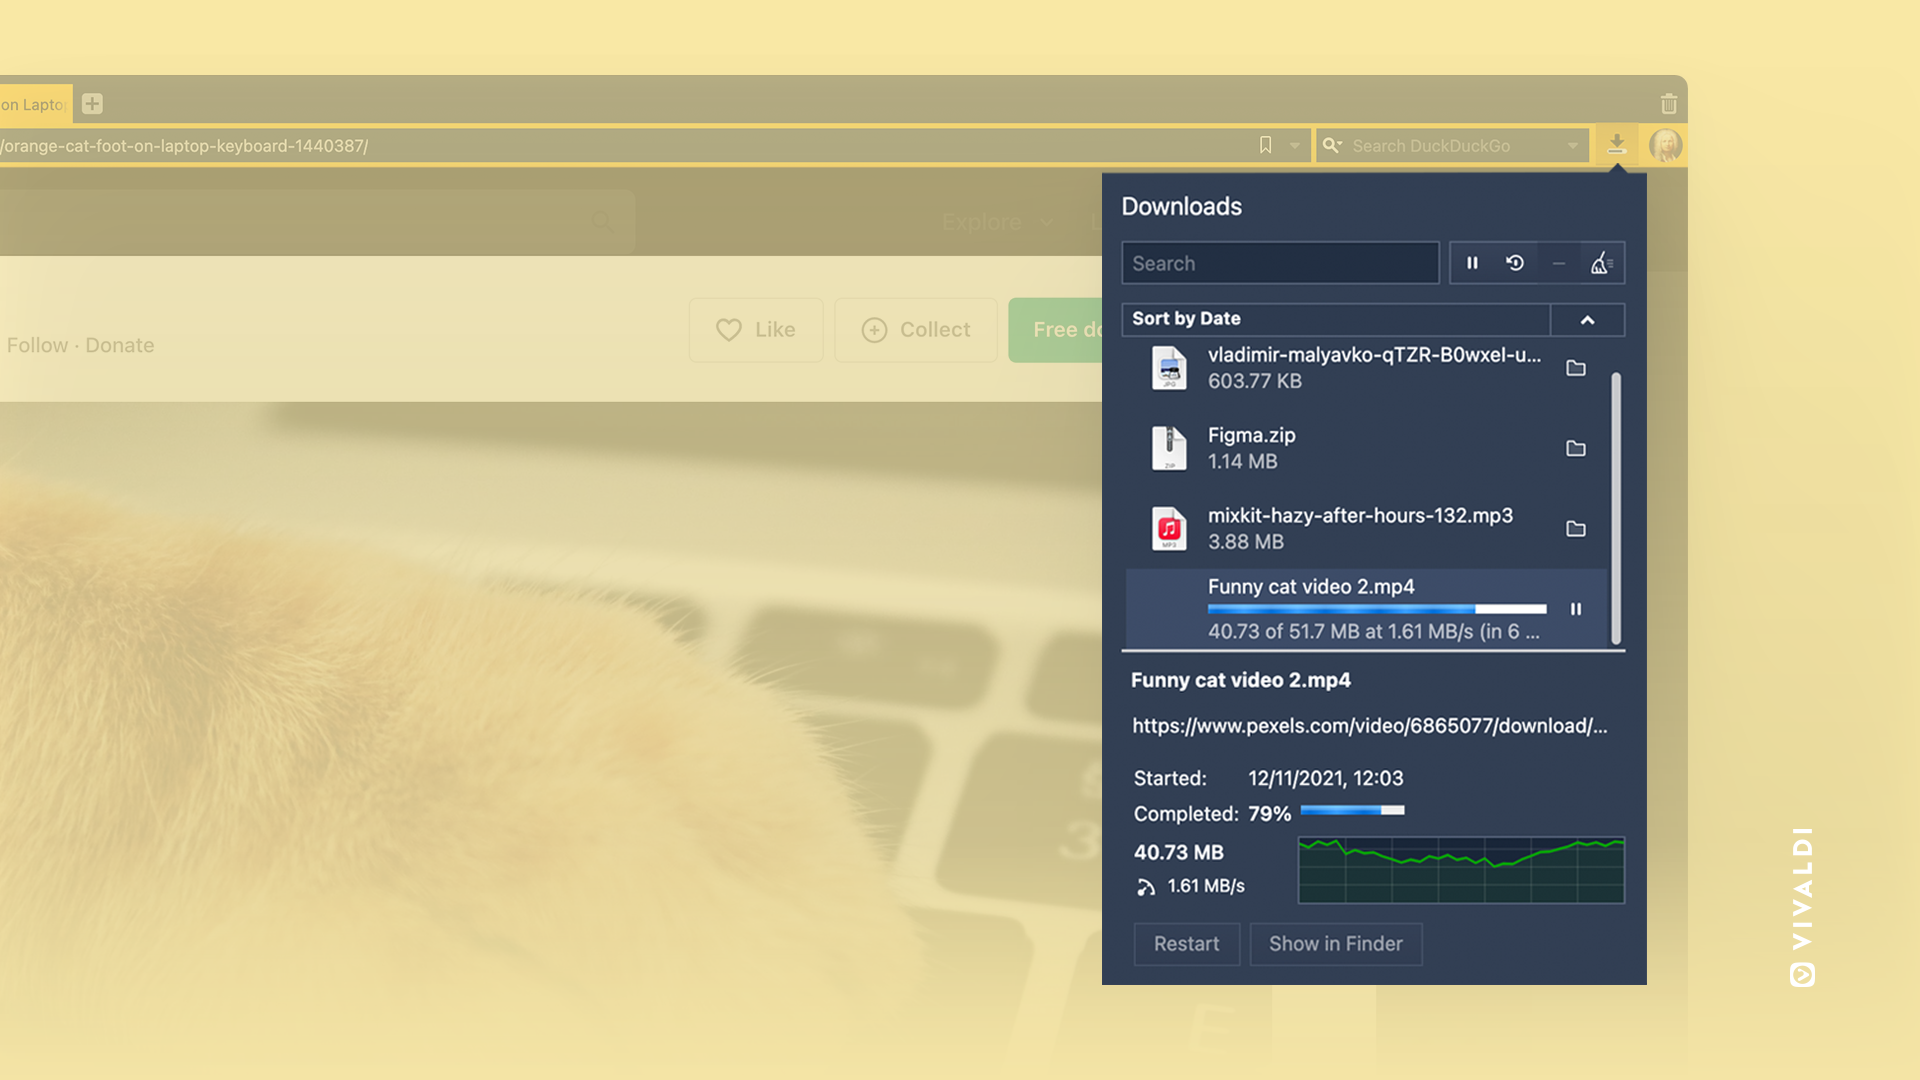1920x1080 pixels.
Task: Open the Sort by Date dropdown
Action: click(x=1335, y=319)
